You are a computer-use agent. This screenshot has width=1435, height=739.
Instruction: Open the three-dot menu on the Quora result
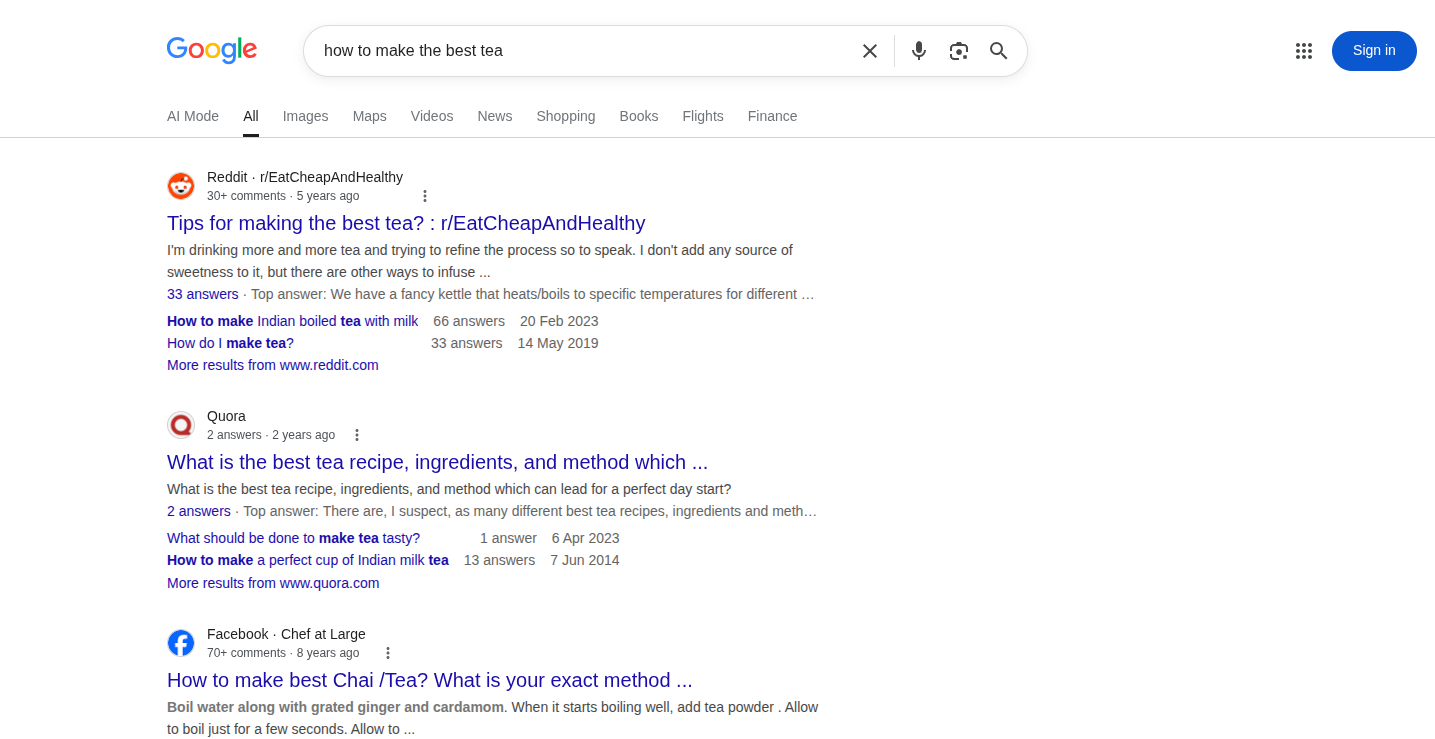click(x=357, y=435)
